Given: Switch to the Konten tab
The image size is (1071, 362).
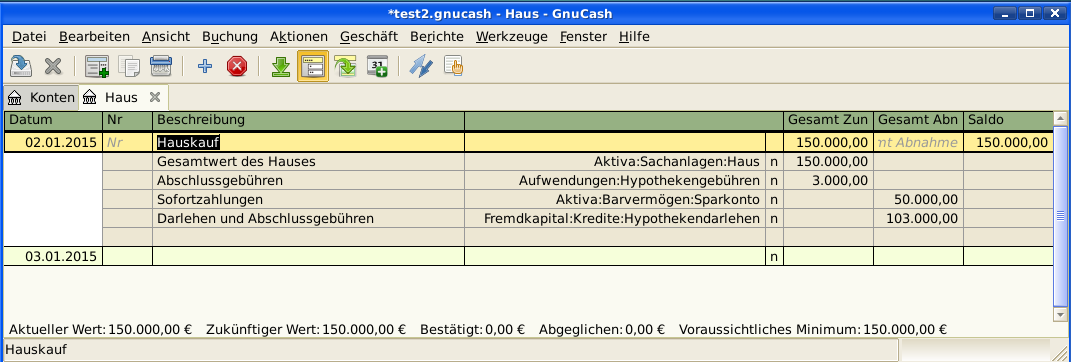Looking at the screenshot, I should [42, 98].
